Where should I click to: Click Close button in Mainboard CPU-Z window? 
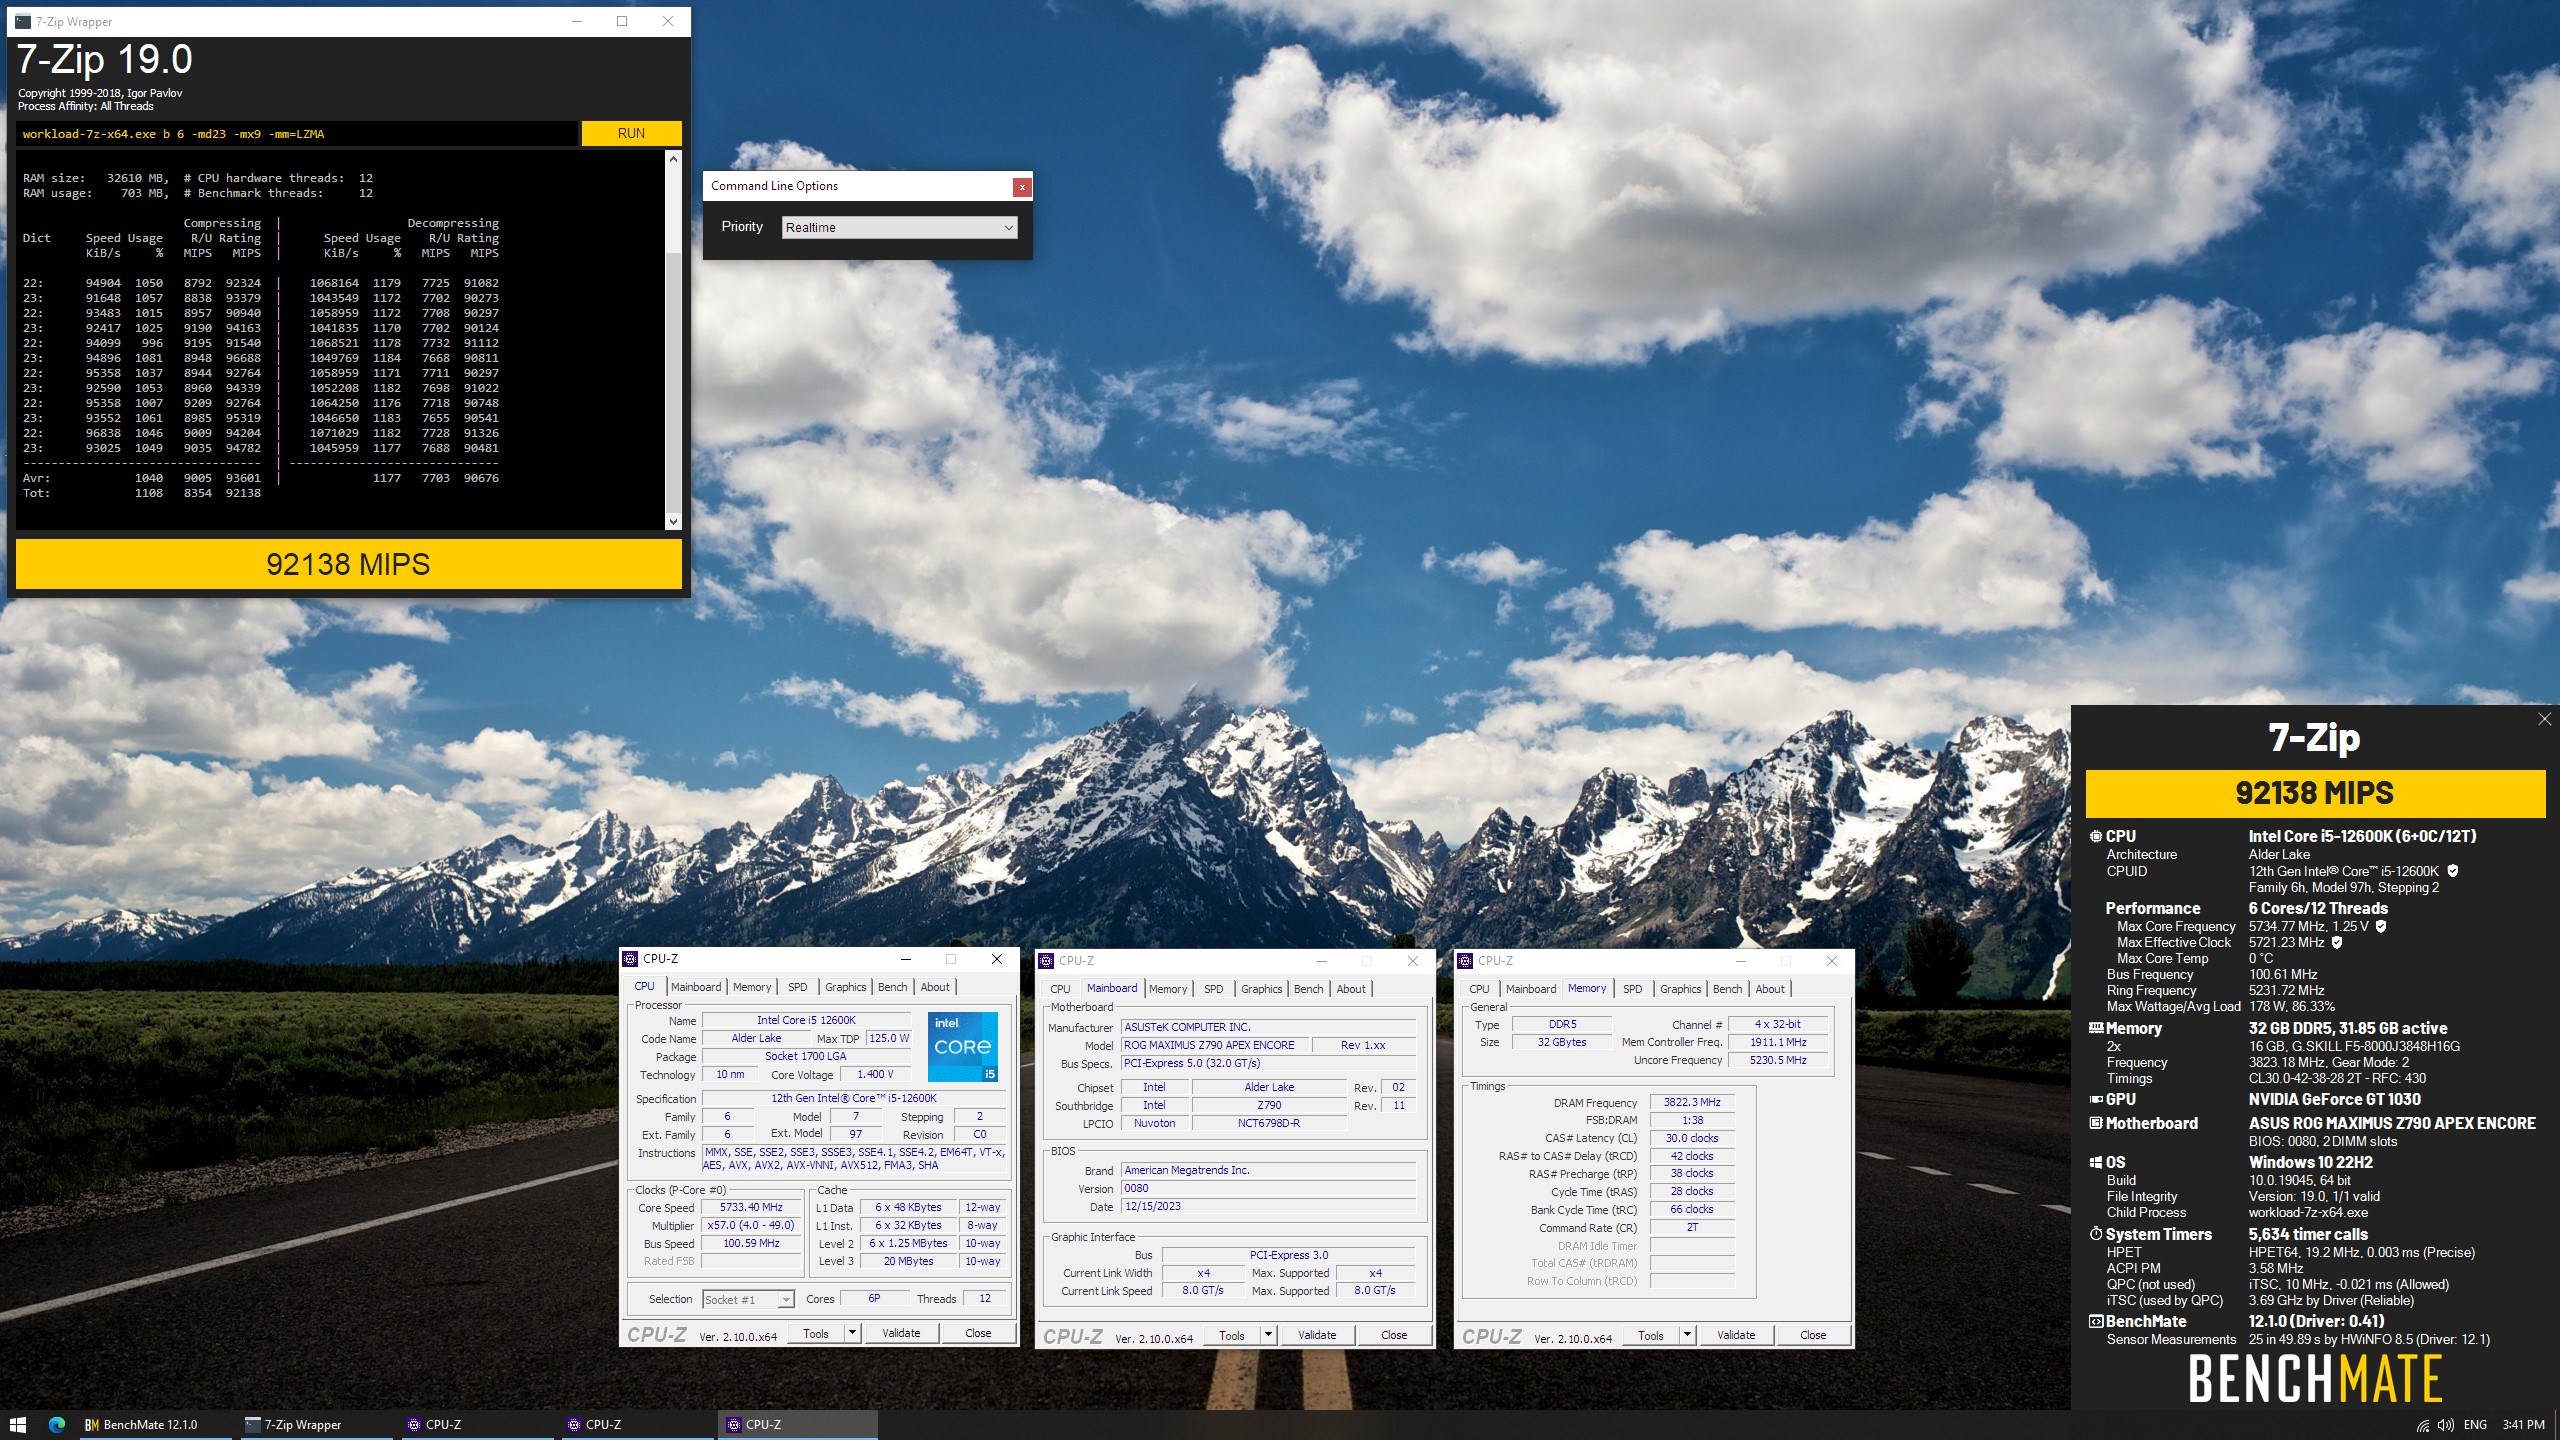coord(1394,1335)
